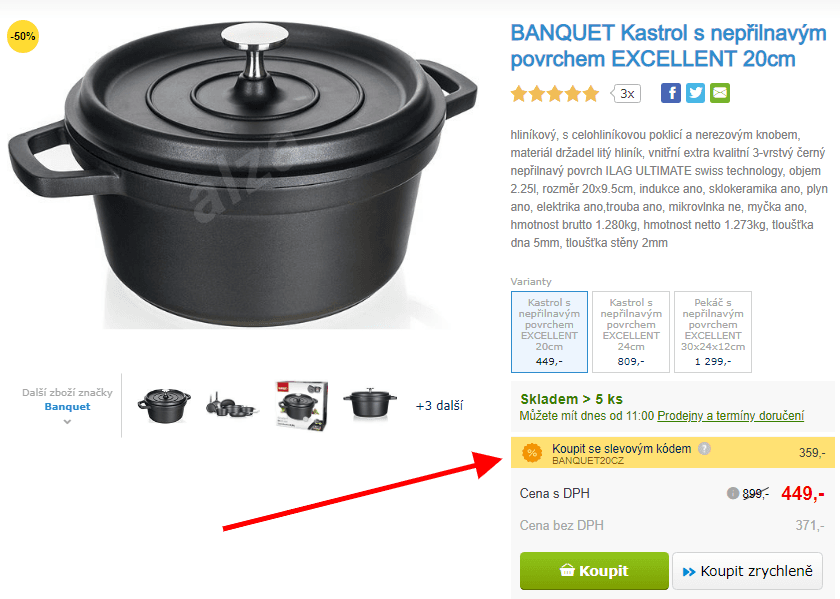Send product by email envelope icon

click(x=720, y=93)
